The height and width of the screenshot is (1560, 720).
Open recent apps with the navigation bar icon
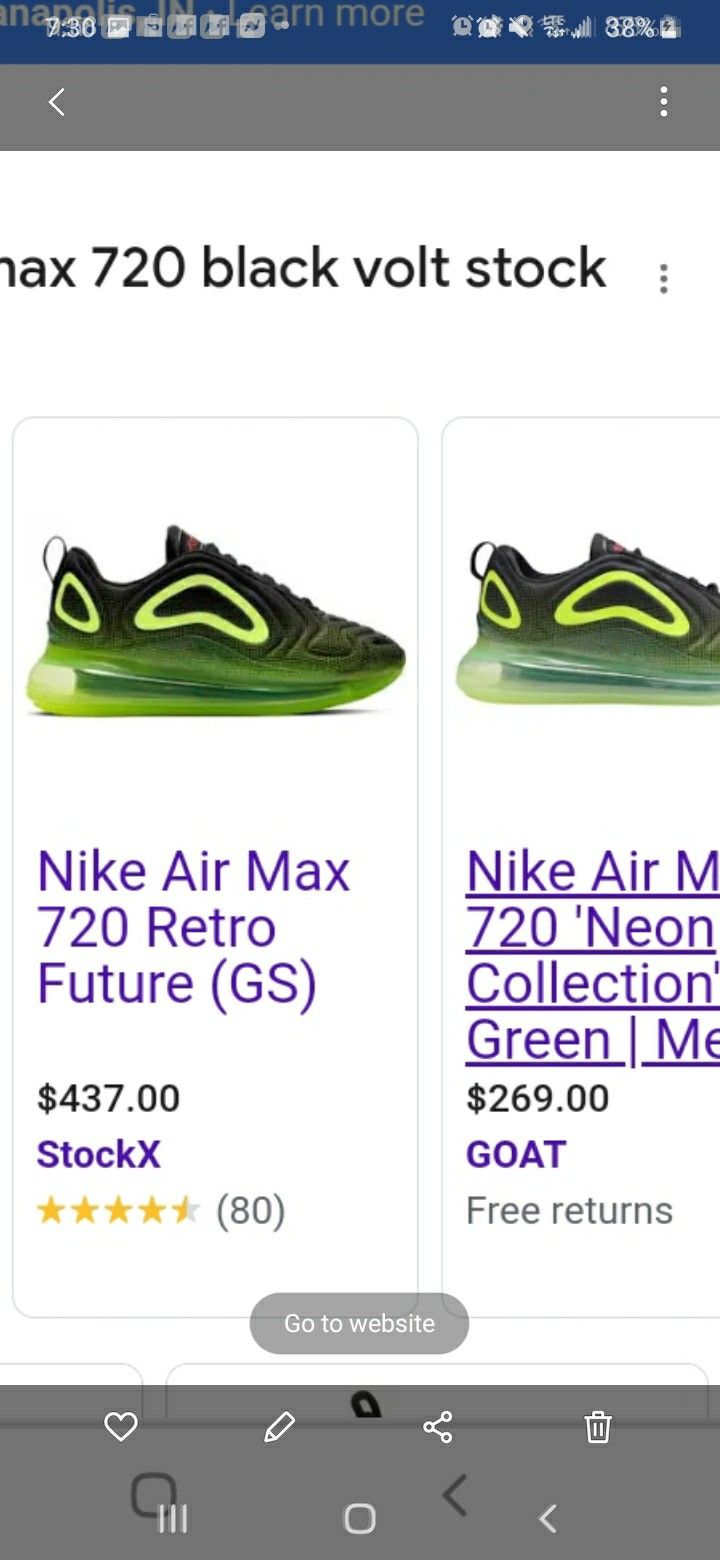point(173,1519)
